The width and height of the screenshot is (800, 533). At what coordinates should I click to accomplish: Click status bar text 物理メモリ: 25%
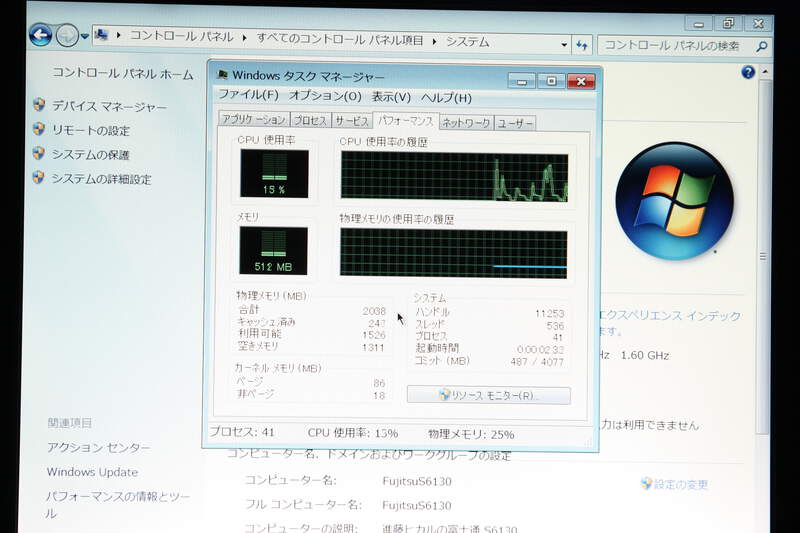tap(471, 434)
